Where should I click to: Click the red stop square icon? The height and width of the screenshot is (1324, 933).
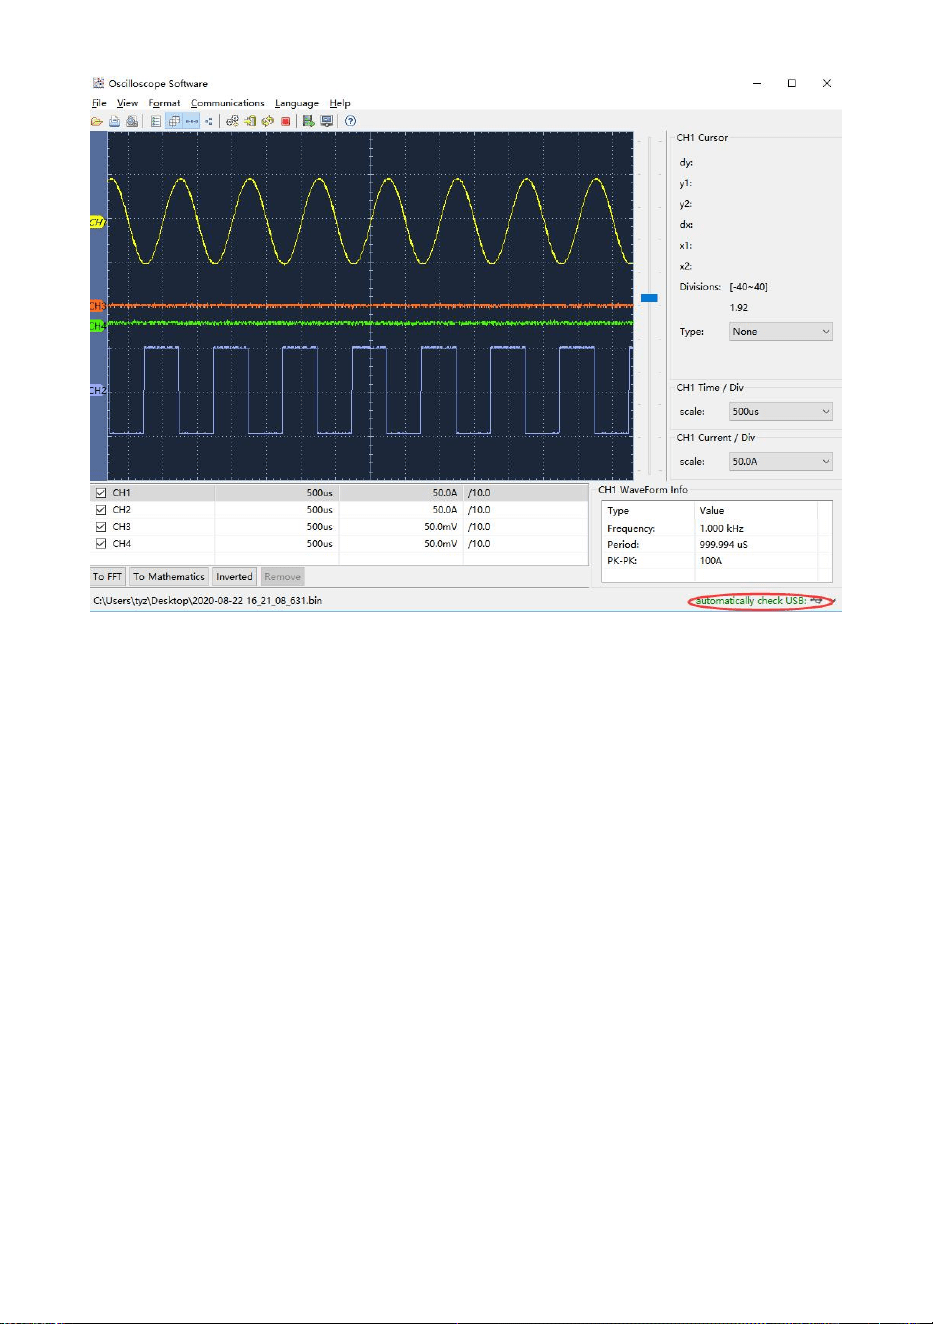tap(285, 121)
